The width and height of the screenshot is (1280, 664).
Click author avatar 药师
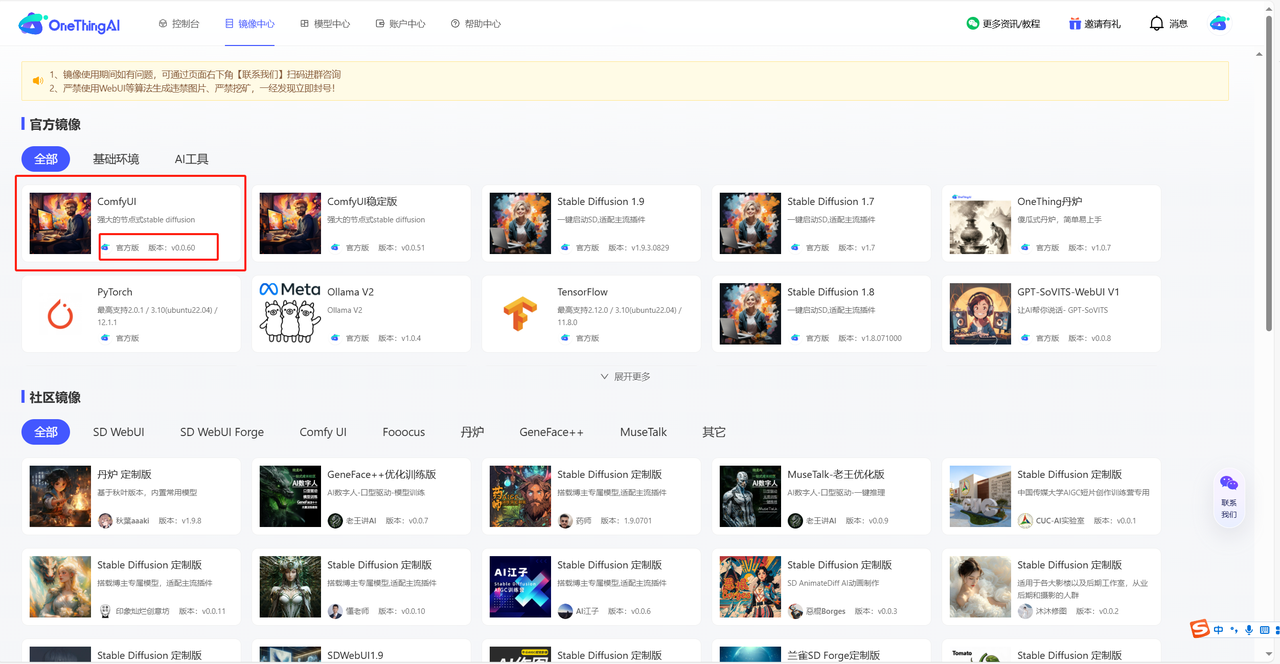point(565,521)
